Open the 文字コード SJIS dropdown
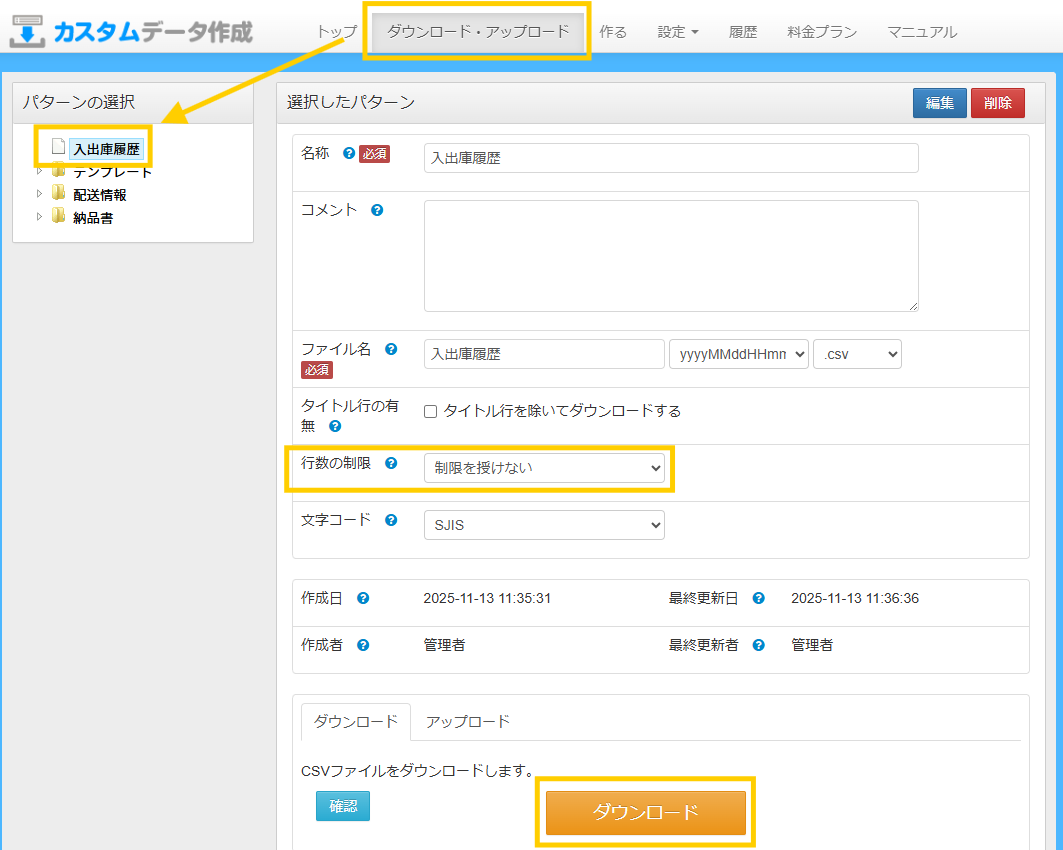Screen dimensions: 1063x850 (544, 524)
